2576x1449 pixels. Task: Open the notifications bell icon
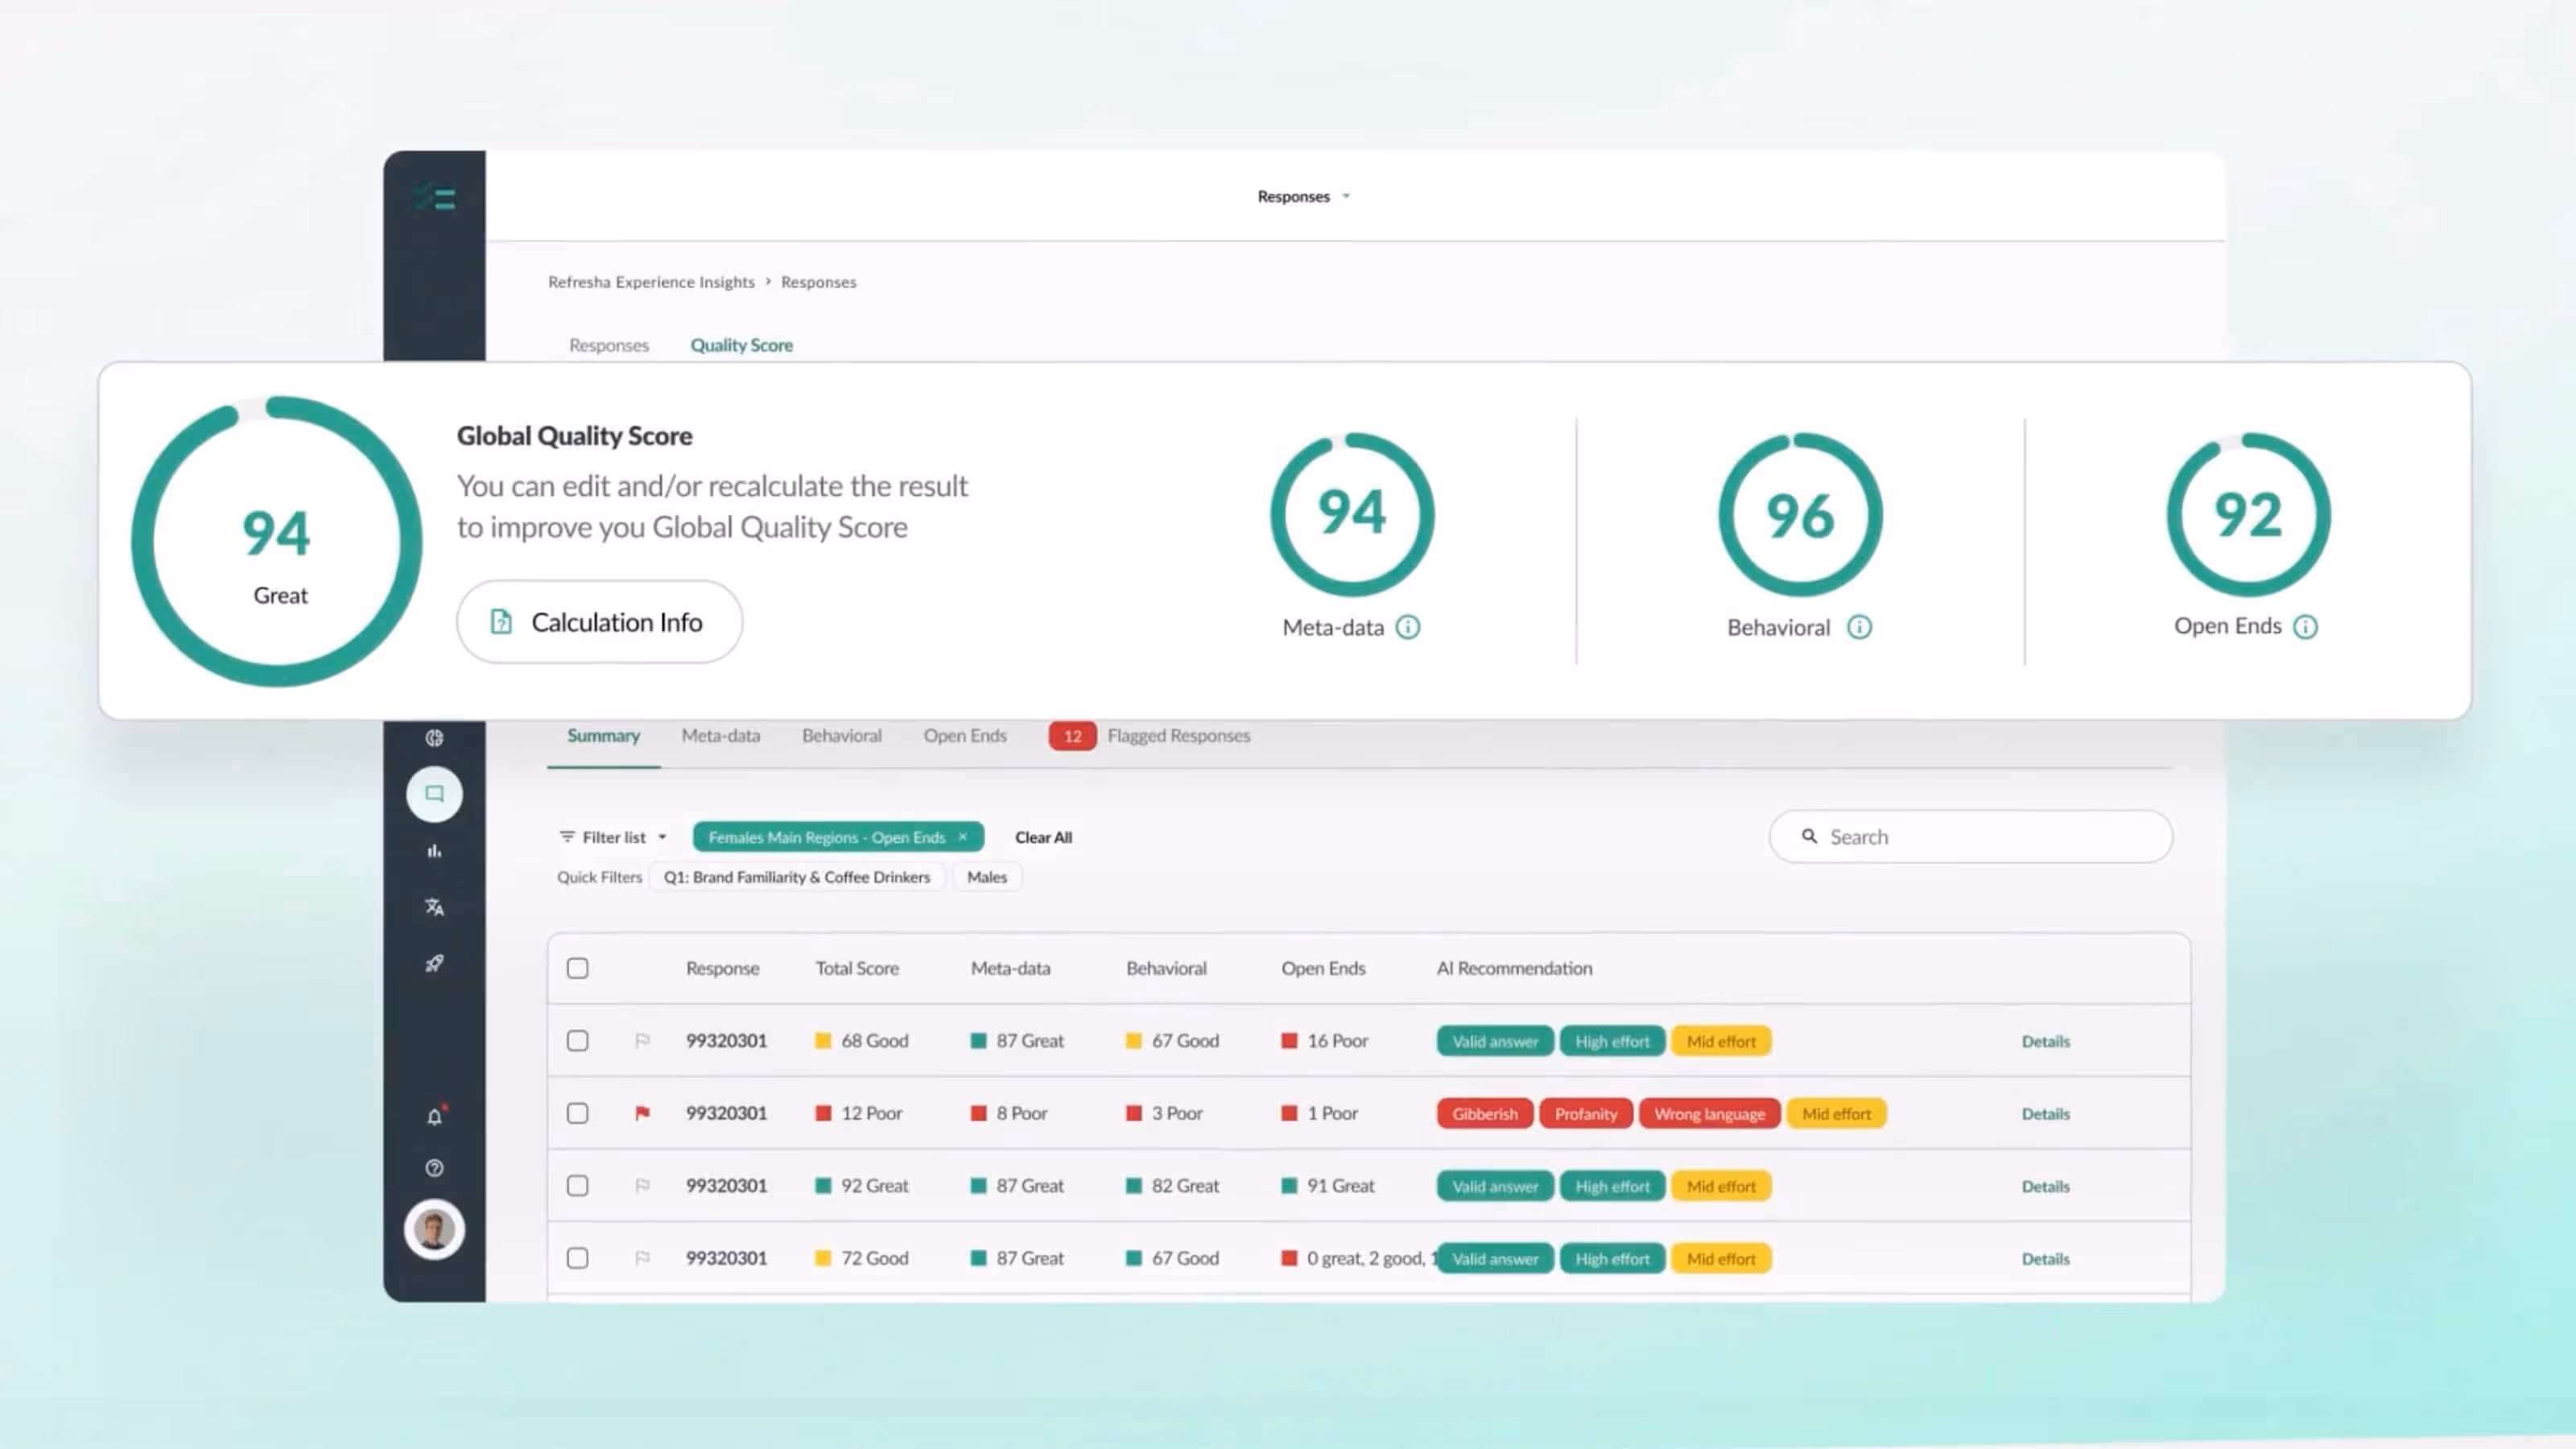pos(434,1117)
